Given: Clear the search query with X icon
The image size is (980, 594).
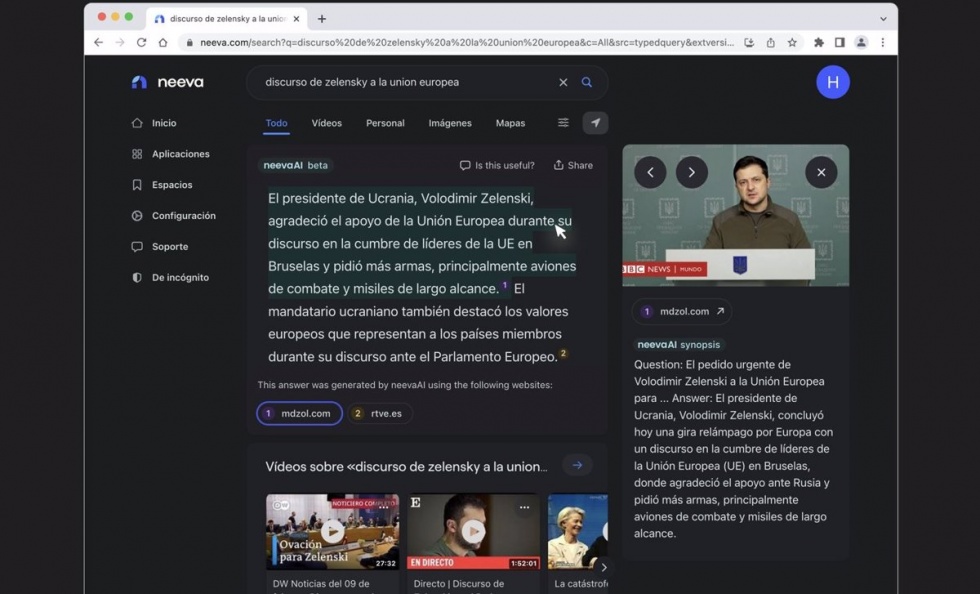Looking at the screenshot, I should coord(563,82).
